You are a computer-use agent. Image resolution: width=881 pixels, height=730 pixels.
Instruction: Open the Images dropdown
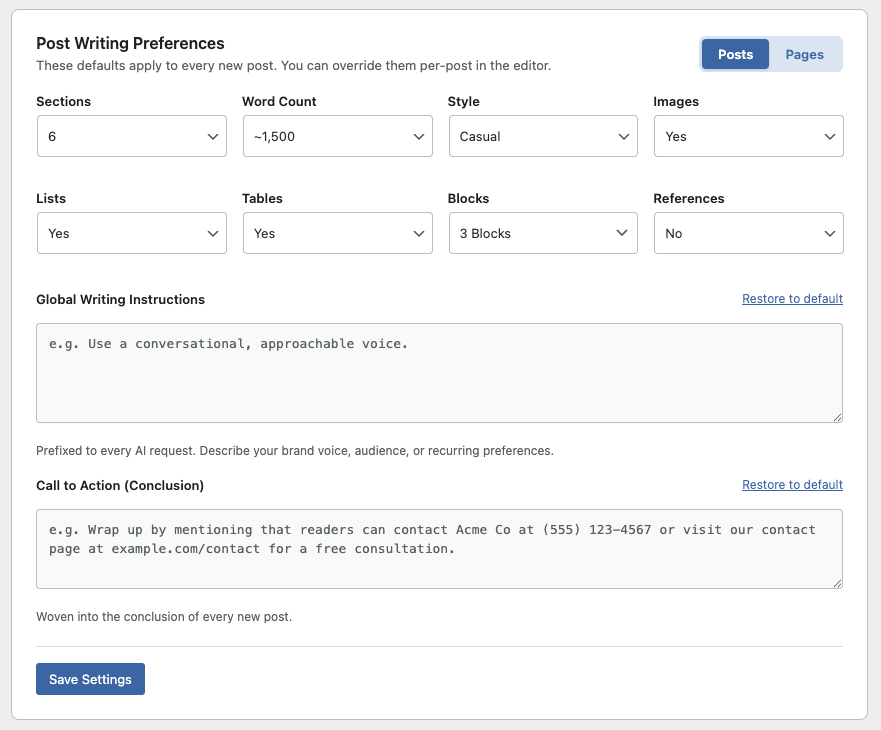coord(748,136)
